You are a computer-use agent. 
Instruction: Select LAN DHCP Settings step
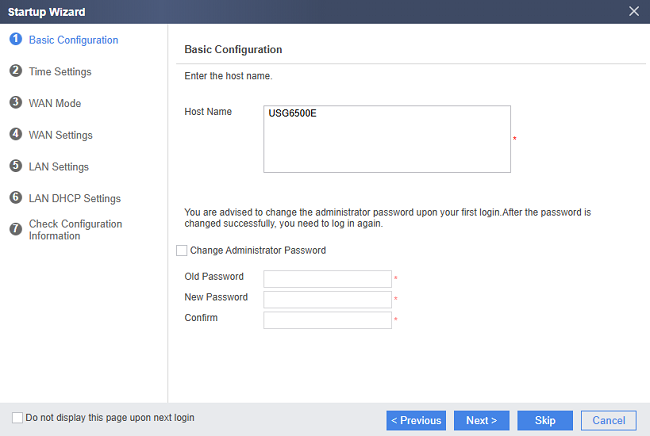point(75,199)
